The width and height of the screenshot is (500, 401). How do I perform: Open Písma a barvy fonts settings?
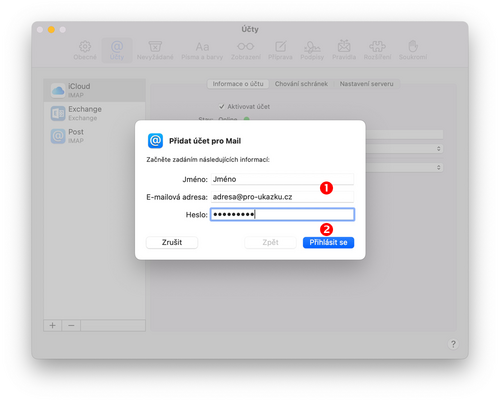click(x=202, y=50)
